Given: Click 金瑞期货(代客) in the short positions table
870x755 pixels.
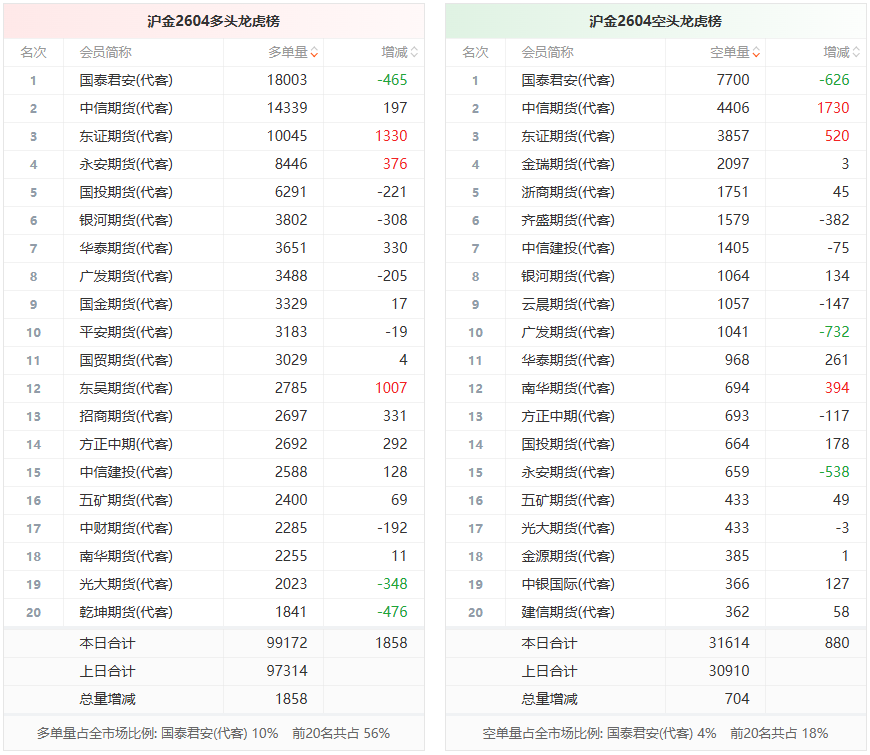Looking at the screenshot, I should point(568,164).
